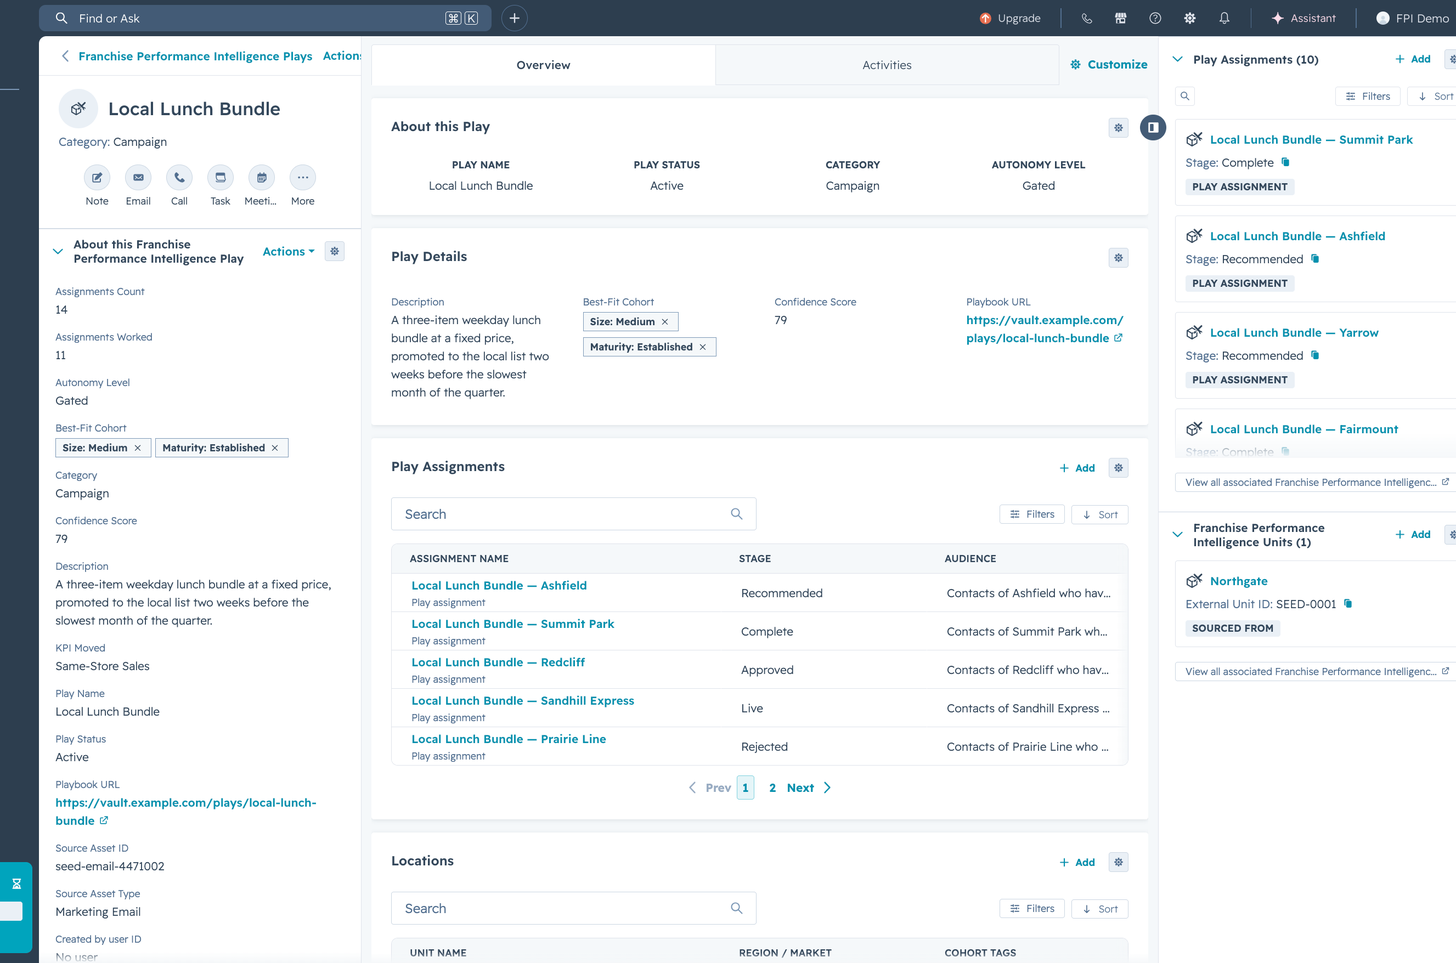1456x963 pixels.
Task: Switch to the Activities tab
Action: pos(887,65)
